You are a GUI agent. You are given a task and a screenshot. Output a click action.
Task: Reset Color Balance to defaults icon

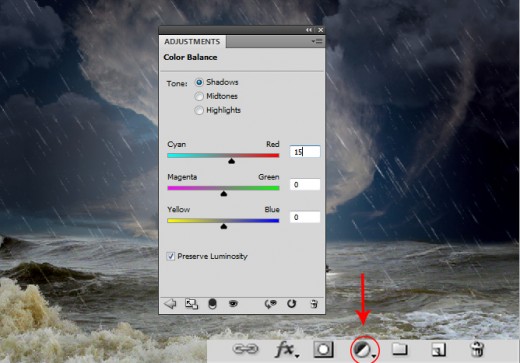292,304
